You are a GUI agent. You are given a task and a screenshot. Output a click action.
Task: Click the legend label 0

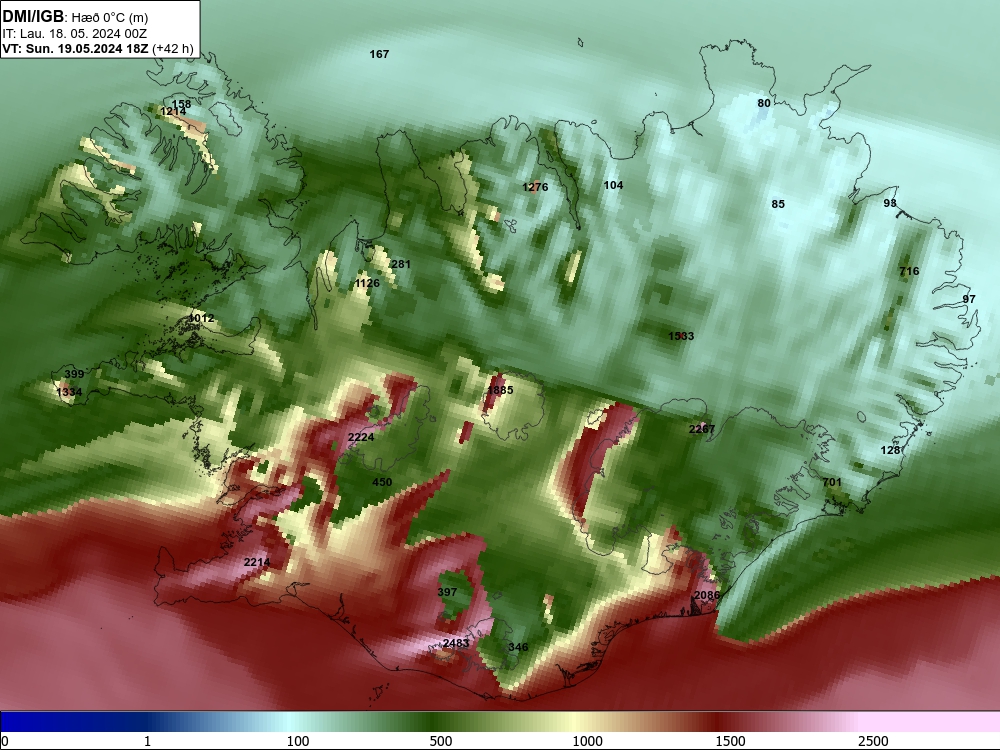click(x=6, y=741)
